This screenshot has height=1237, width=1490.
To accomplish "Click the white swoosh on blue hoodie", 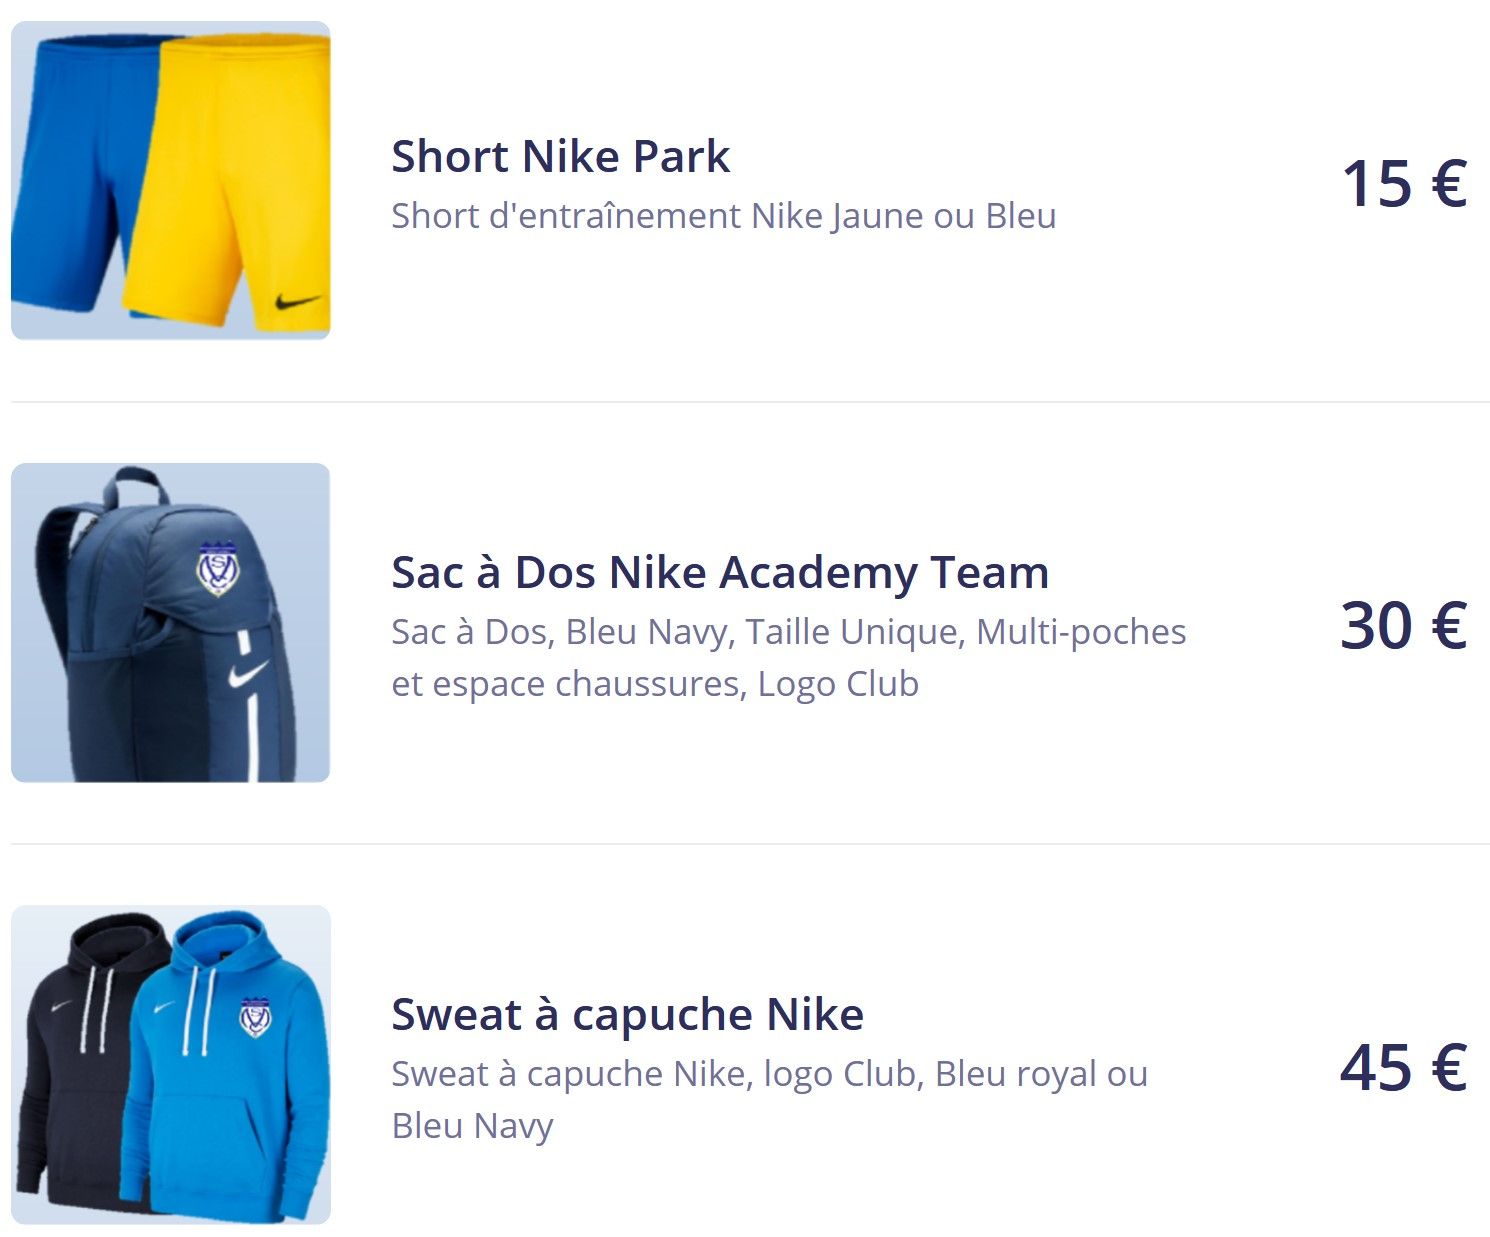I will point(163,1008).
